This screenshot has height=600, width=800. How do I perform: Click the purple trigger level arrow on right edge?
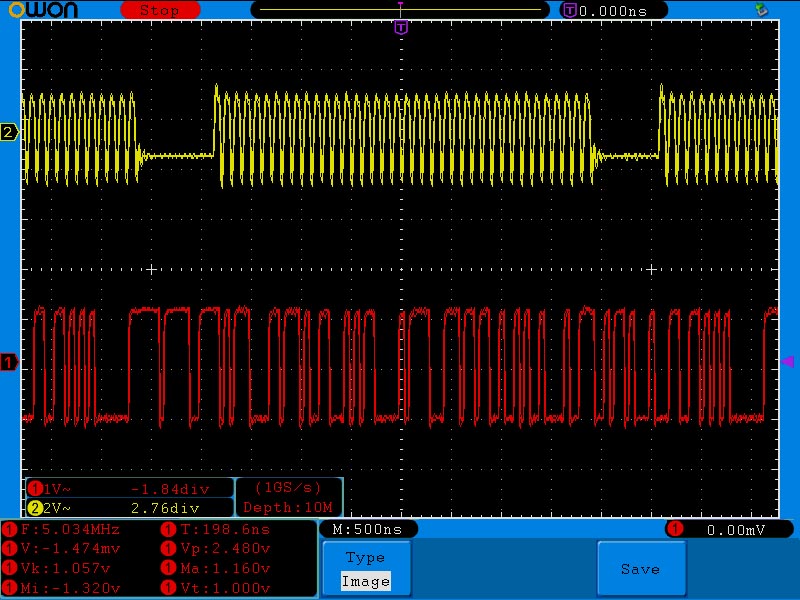[x=788, y=362]
